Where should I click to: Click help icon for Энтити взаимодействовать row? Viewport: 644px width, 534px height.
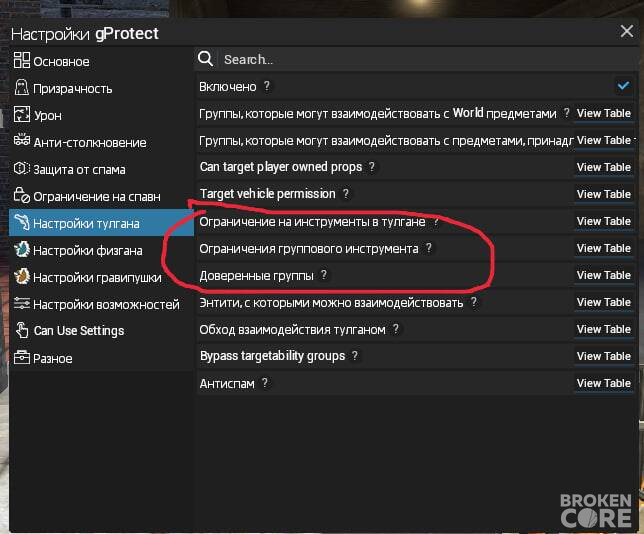pyautogui.click(x=474, y=302)
